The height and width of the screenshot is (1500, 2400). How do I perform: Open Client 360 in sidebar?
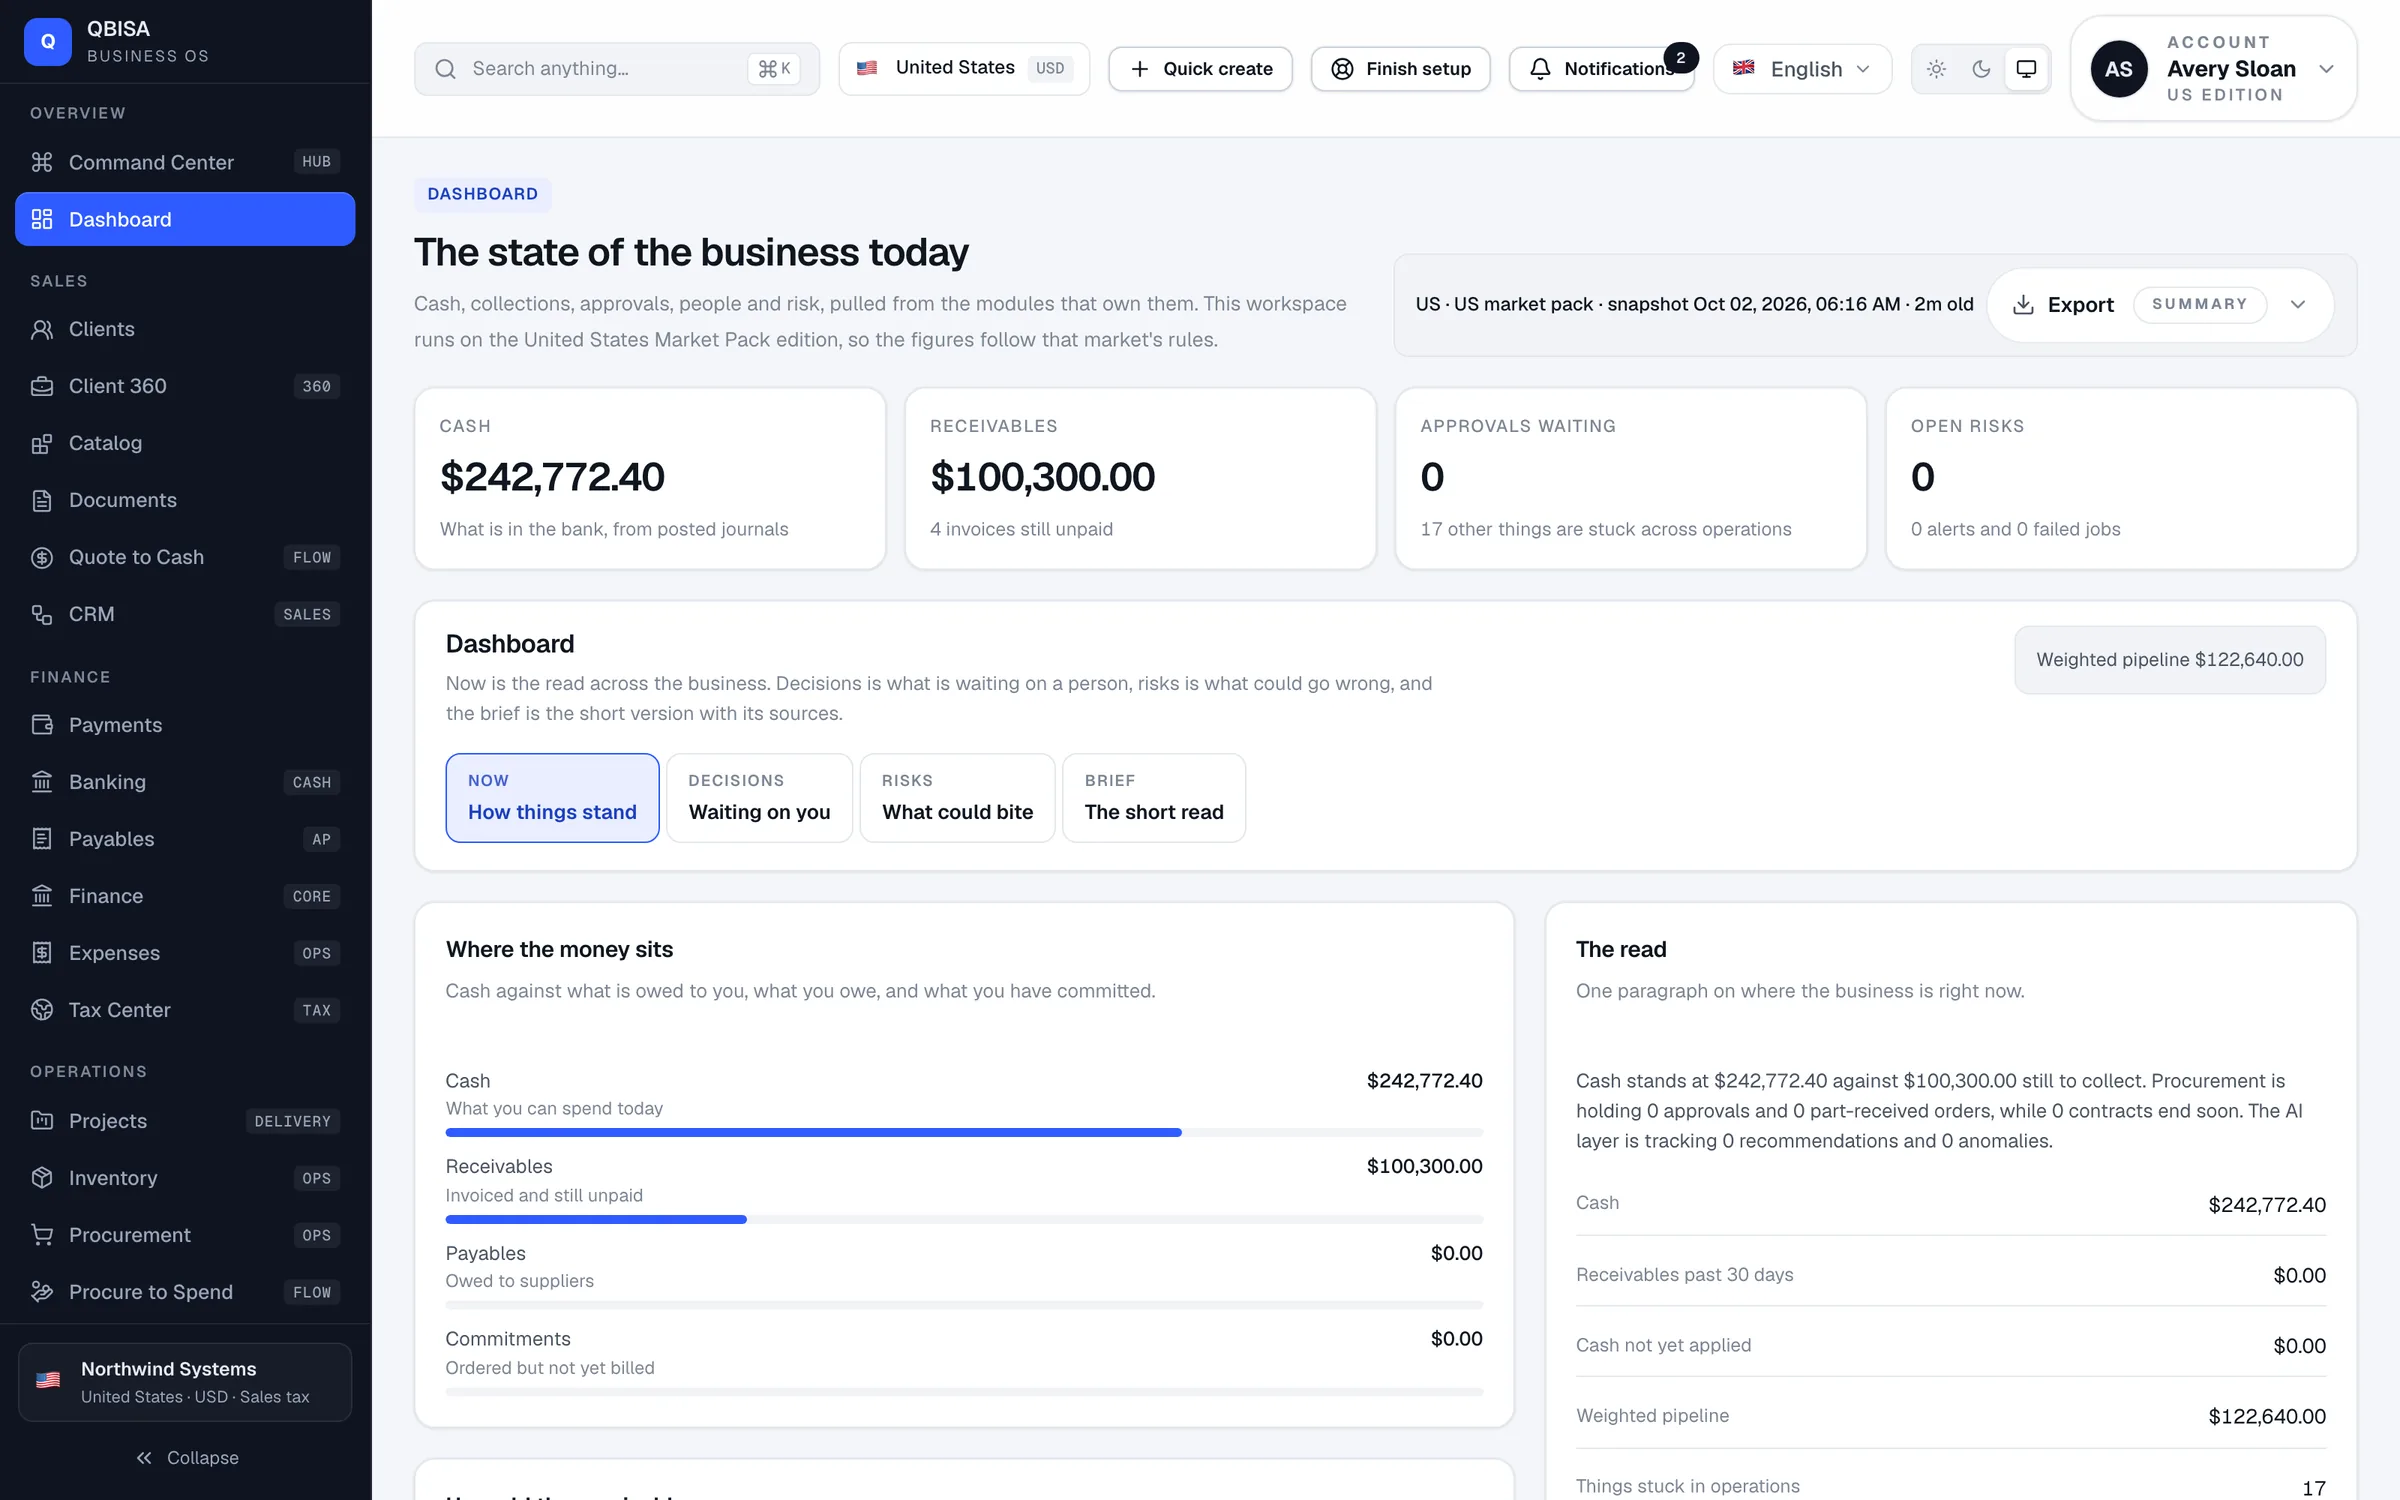pyautogui.click(x=185, y=386)
